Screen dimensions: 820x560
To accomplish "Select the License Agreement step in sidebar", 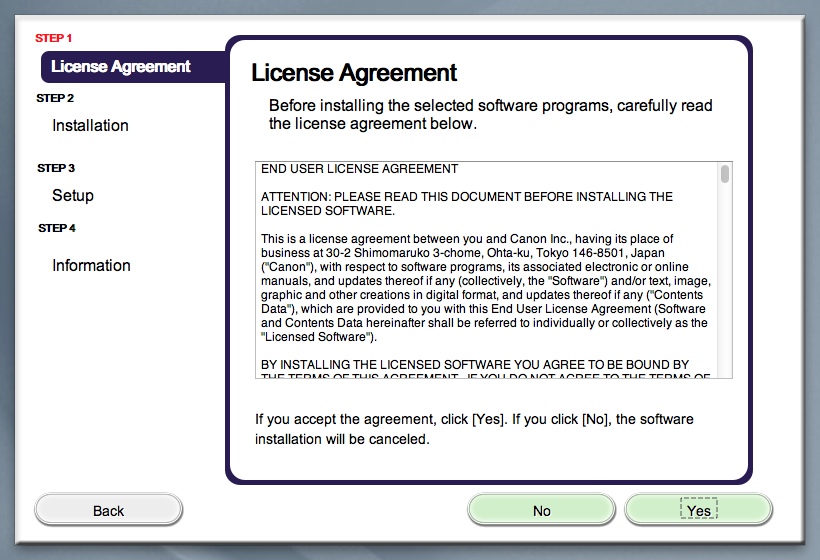I will click(121, 67).
